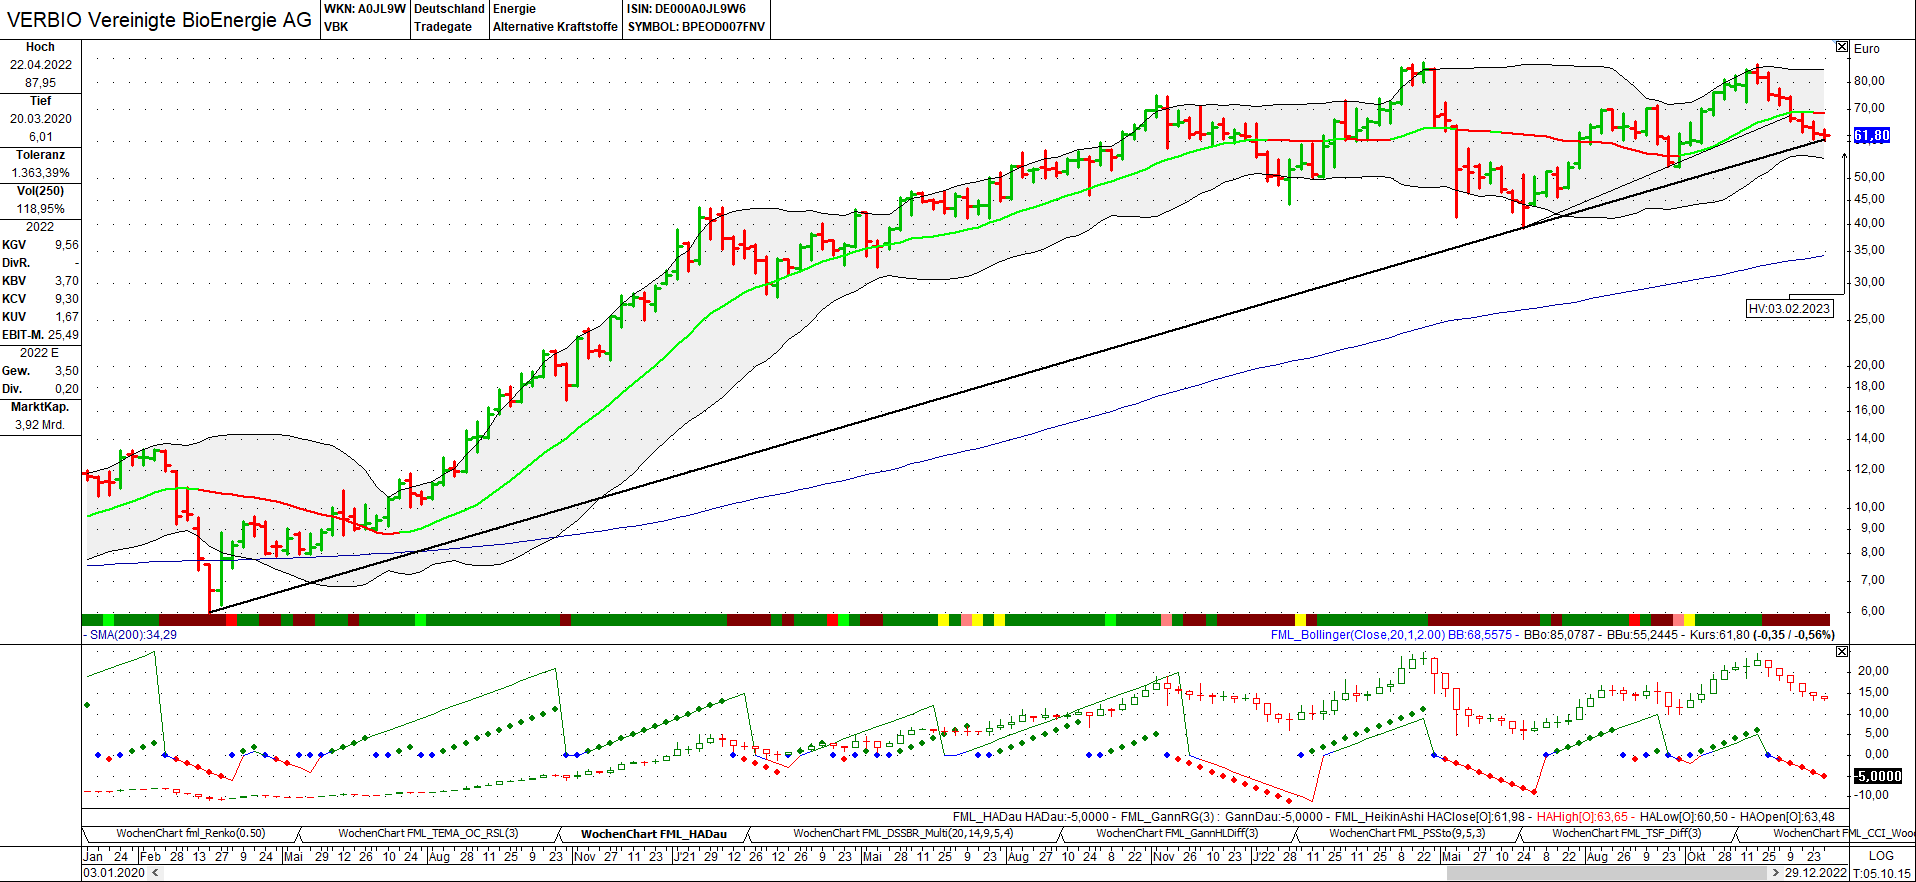This screenshot has height=882, width=1916.
Task: Click the Div. value 0,20
Action: (67, 389)
